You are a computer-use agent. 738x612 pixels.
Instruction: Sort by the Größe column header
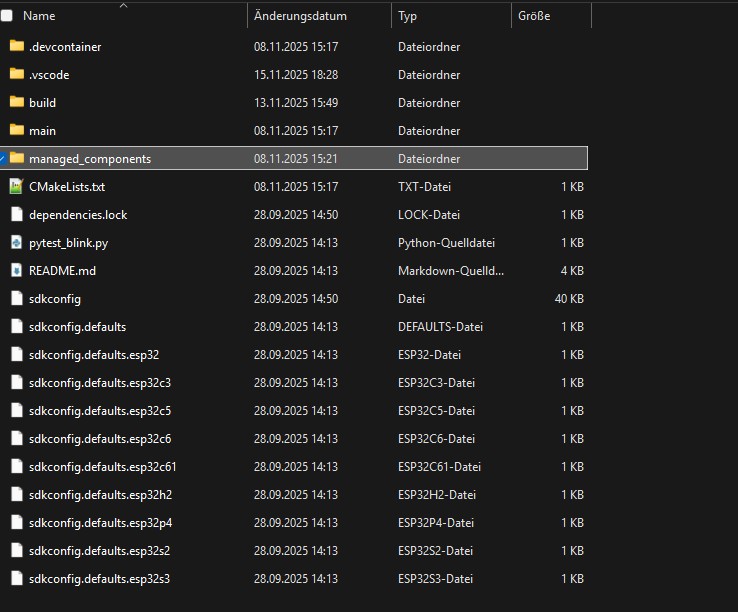(534, 16)
